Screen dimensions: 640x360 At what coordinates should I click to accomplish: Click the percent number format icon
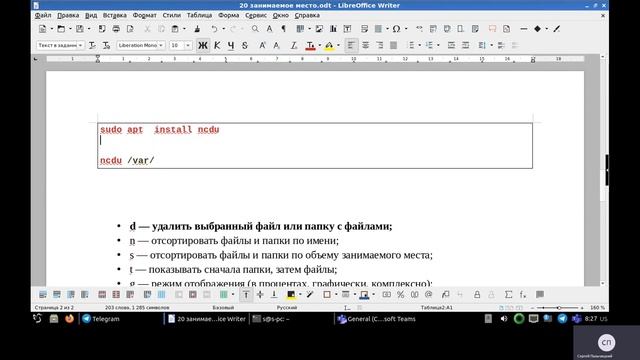(400, 294)
